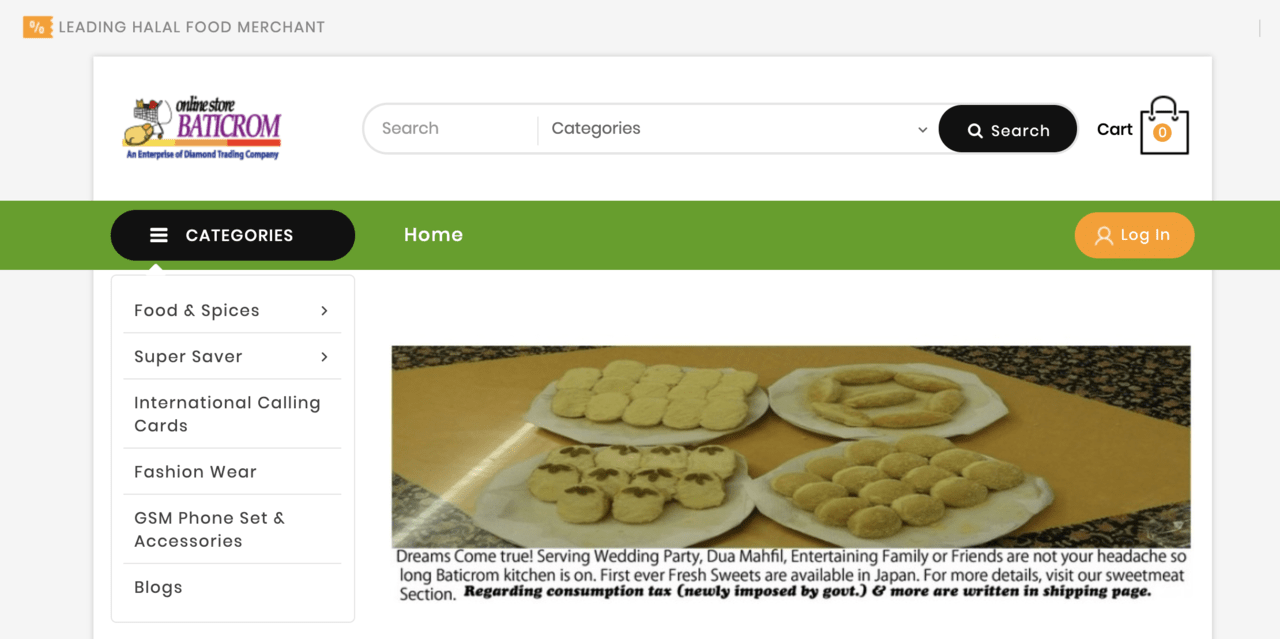Open the shopping bag cart icon
The image size is (1280, 639).
tap(1164, 126)
